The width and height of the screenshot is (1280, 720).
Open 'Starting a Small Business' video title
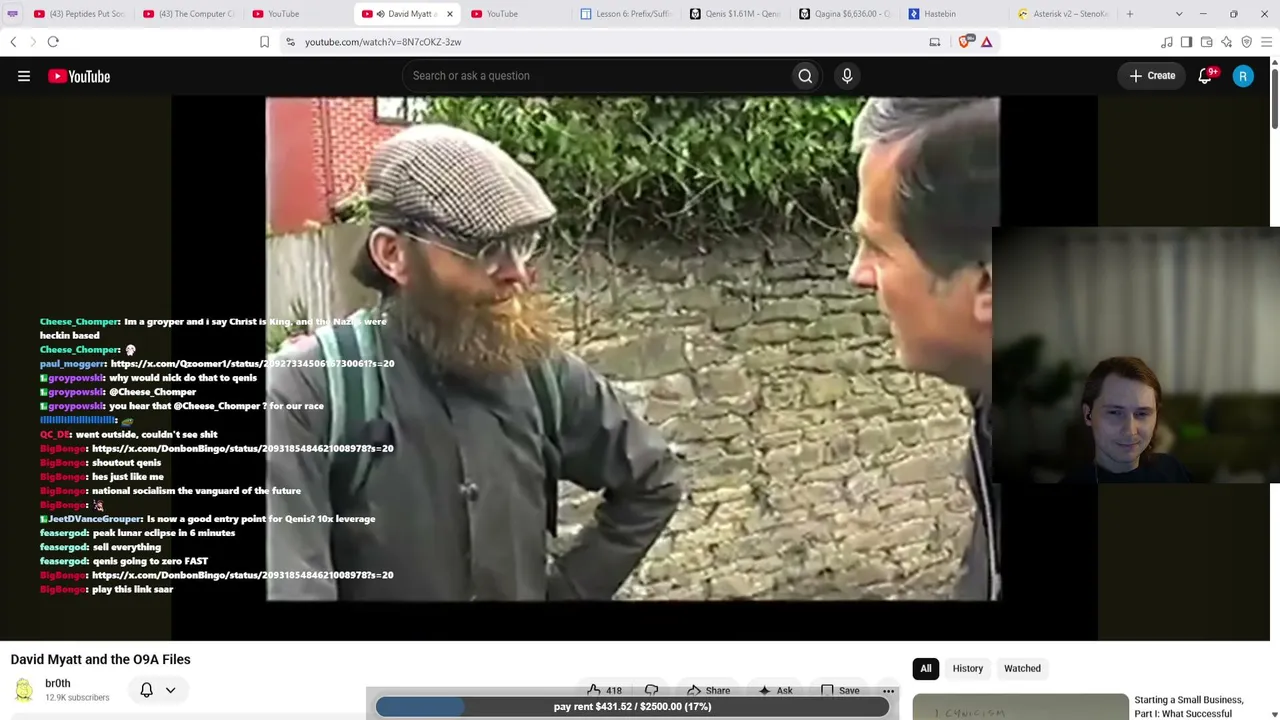pos(1189,707)
